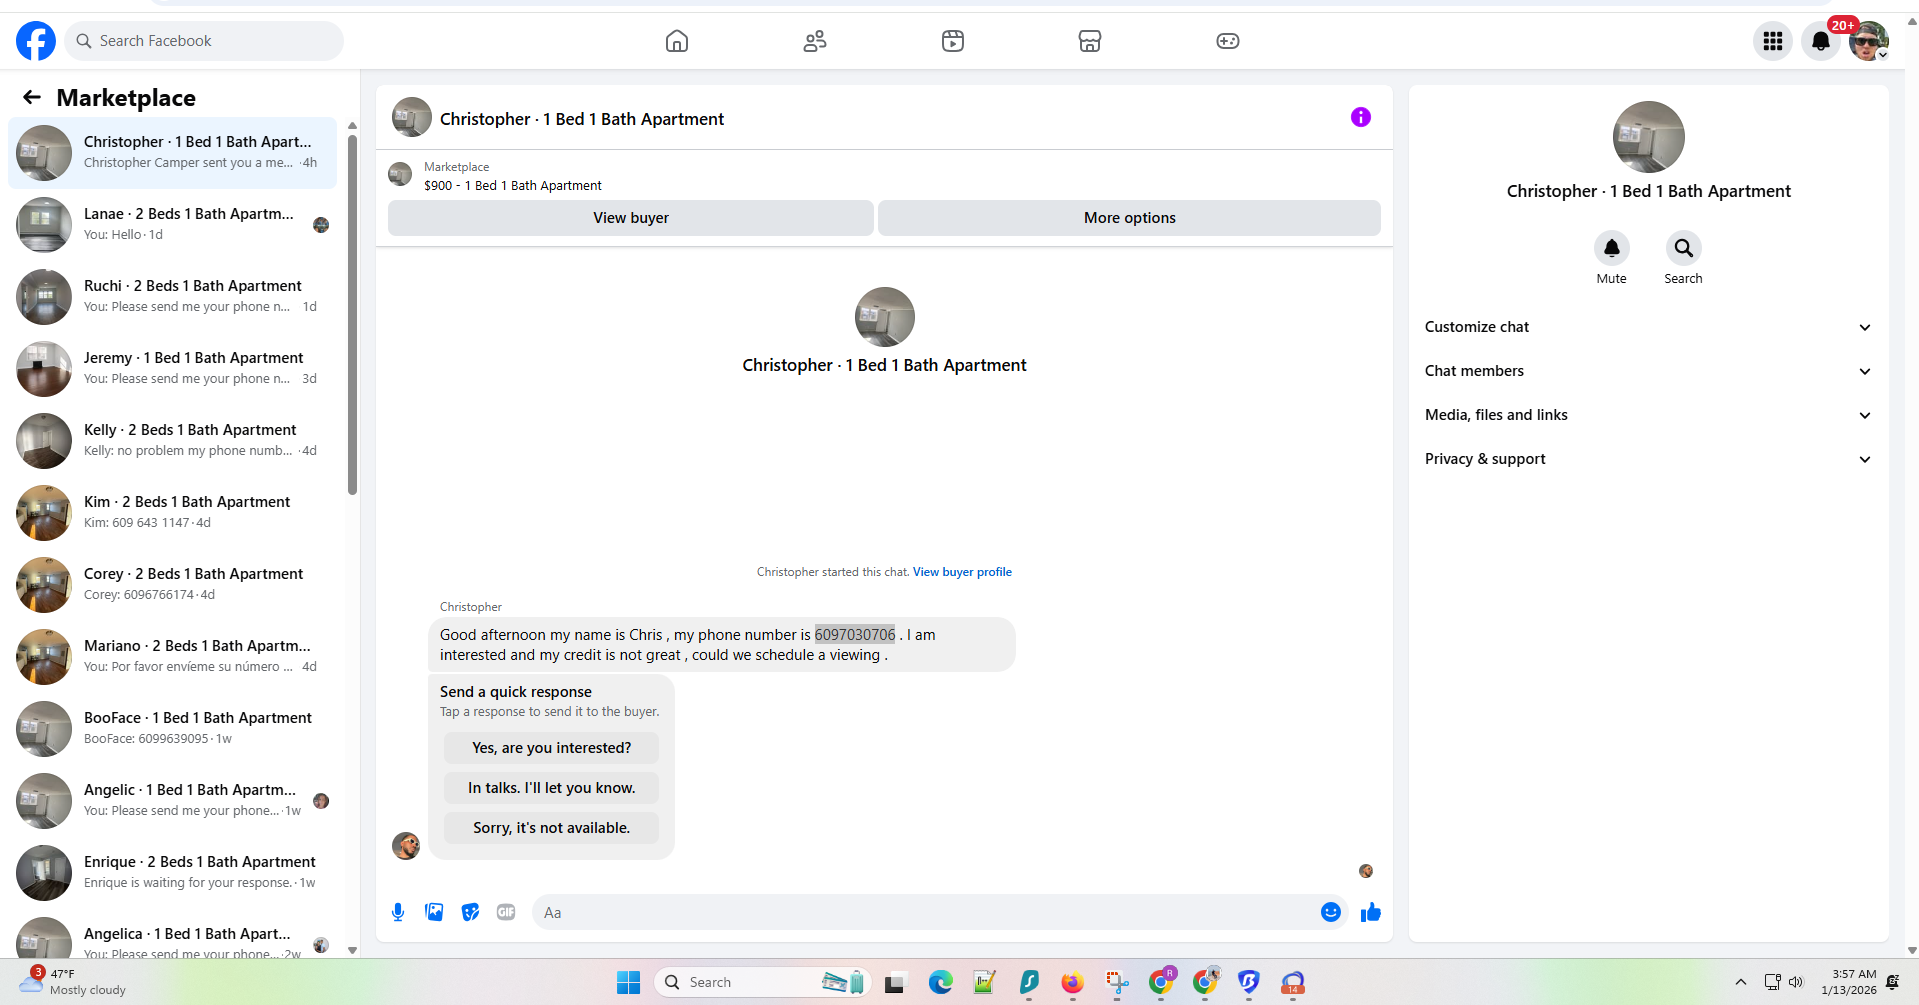Viewport: 1919px width, 1005px height.
Task: Open the account profile picture menu
Action: (1868, 41)
